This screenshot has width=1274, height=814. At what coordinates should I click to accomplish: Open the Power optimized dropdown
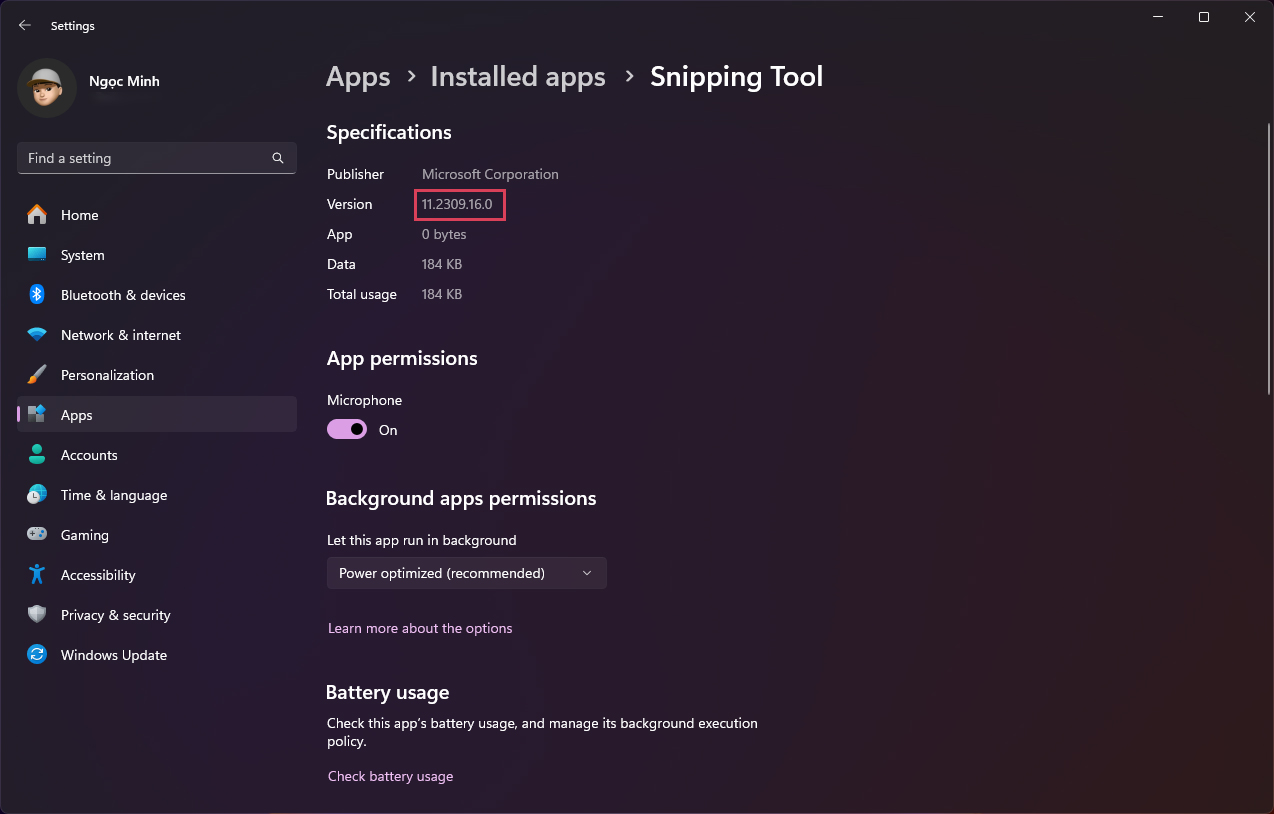(x=467, y=573)
